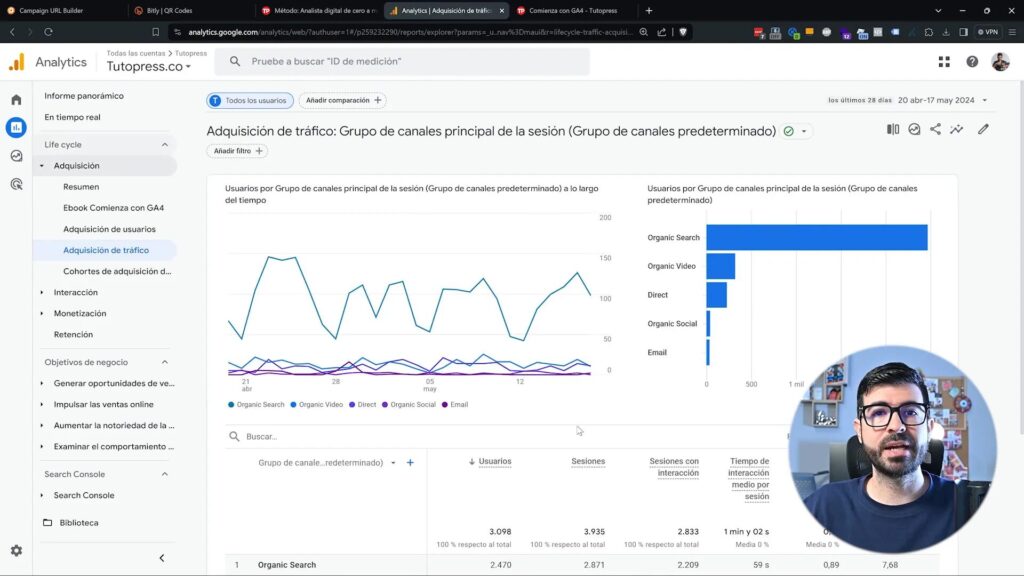This screenshot has width=1024, height=576.
Task: Open the Admin settings gear
Action: (16, 551)
